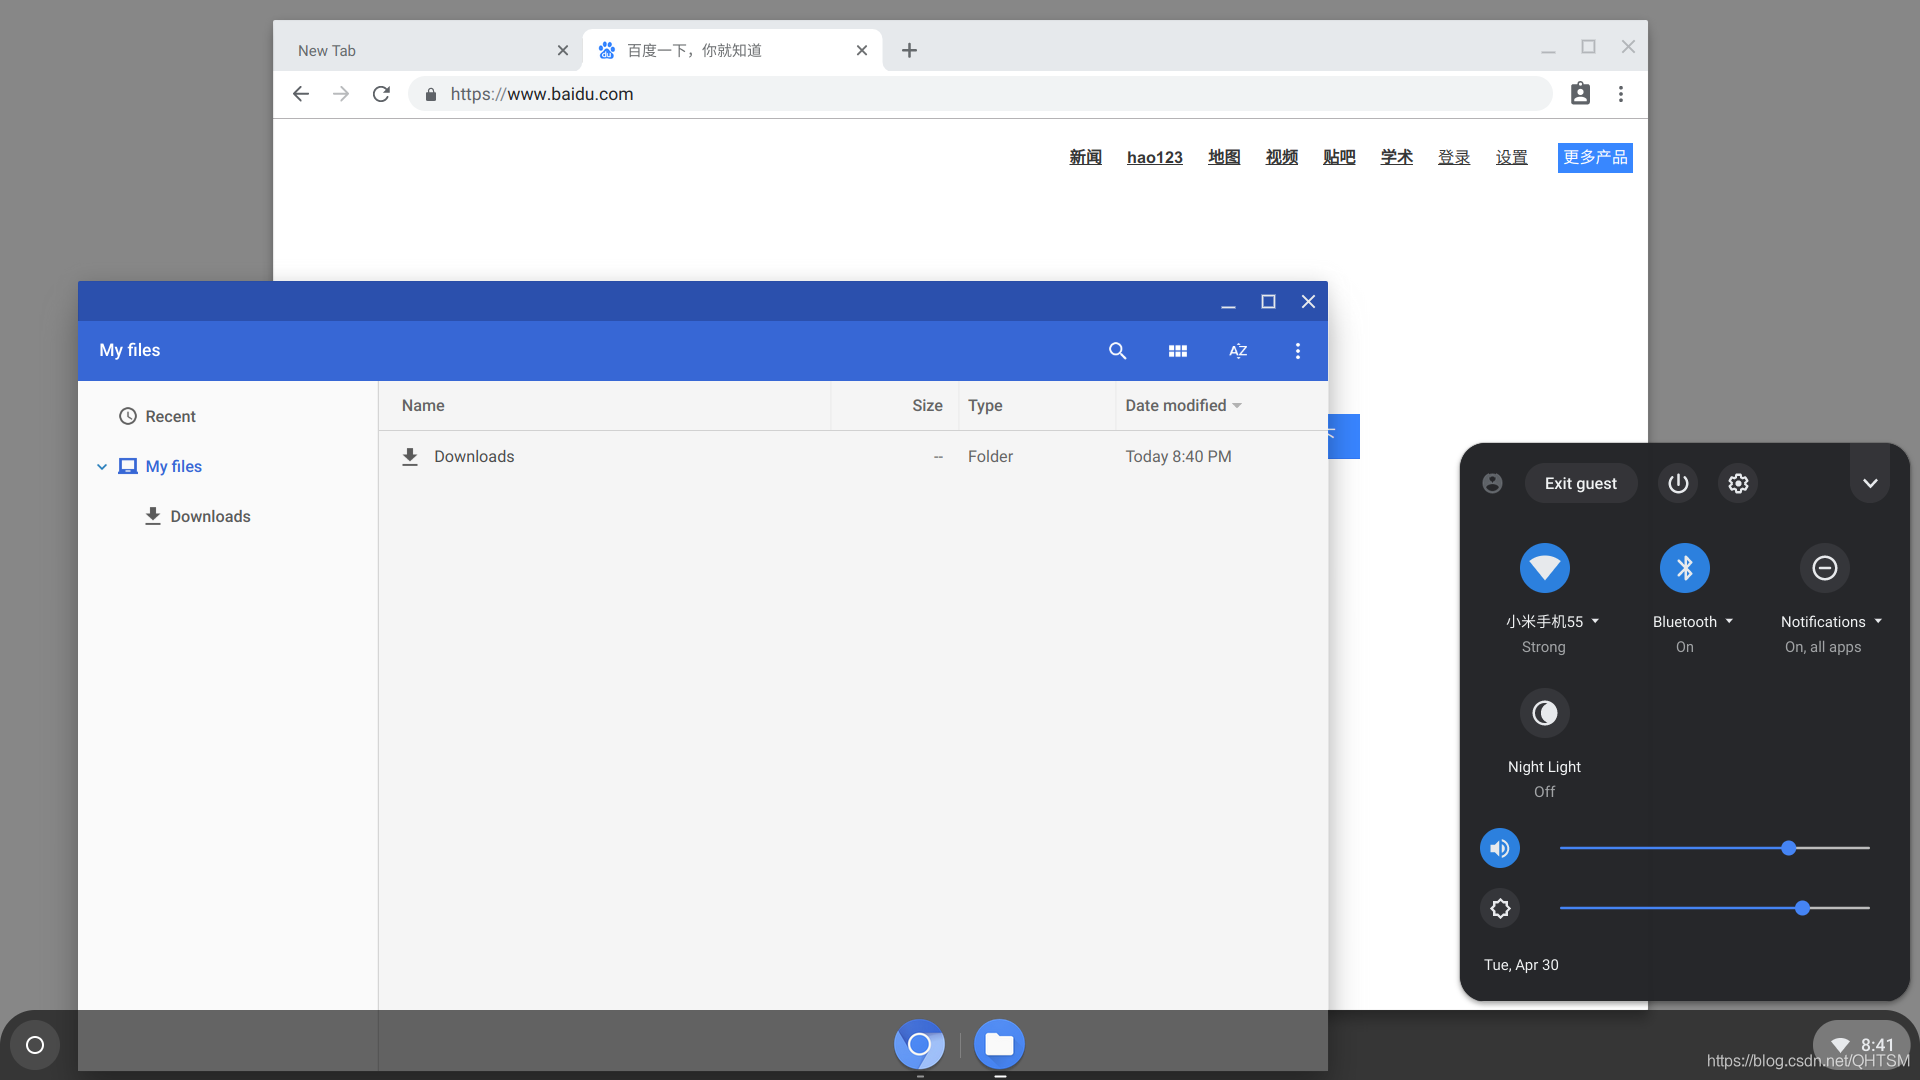Enable Night Light
Image resolution: width=1920 pixels, height=1080 pixels.
pyautogui.click(x=1544, y=713)
